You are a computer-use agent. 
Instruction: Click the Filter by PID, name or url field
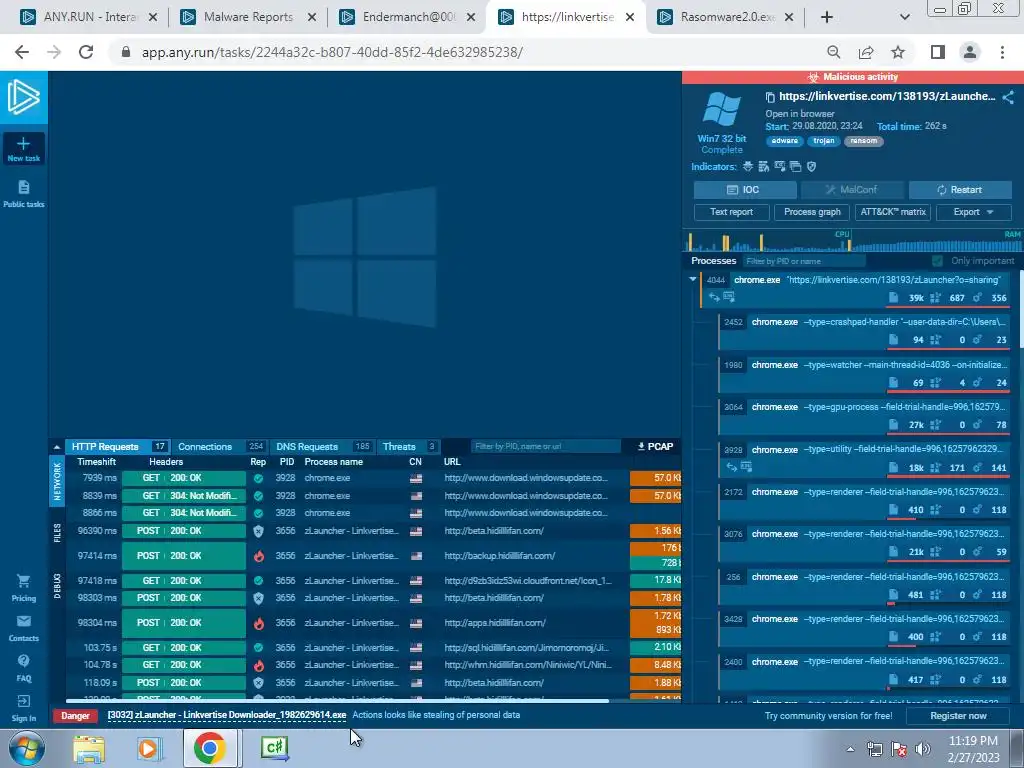click(545, 447)
